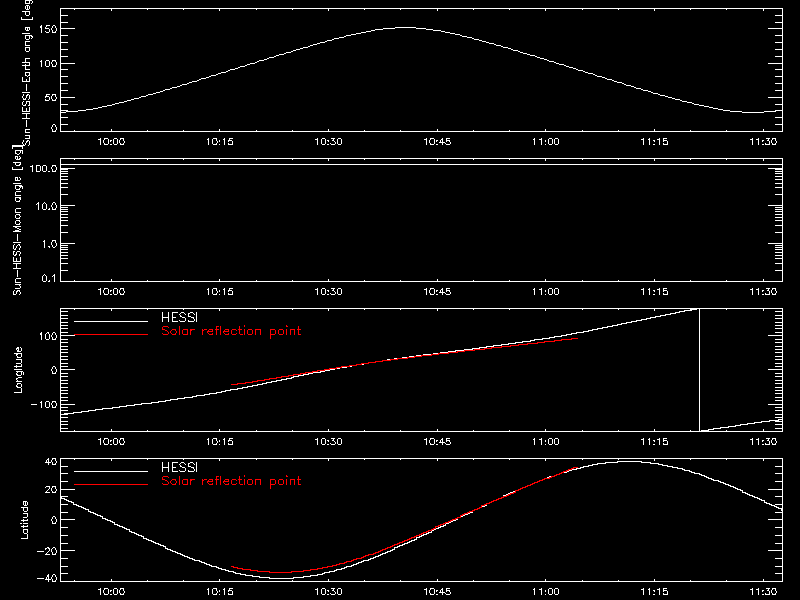
Task: Select HESSI legend label in Latitude plot
Action: pyautogui.click(x=179, y=467)
